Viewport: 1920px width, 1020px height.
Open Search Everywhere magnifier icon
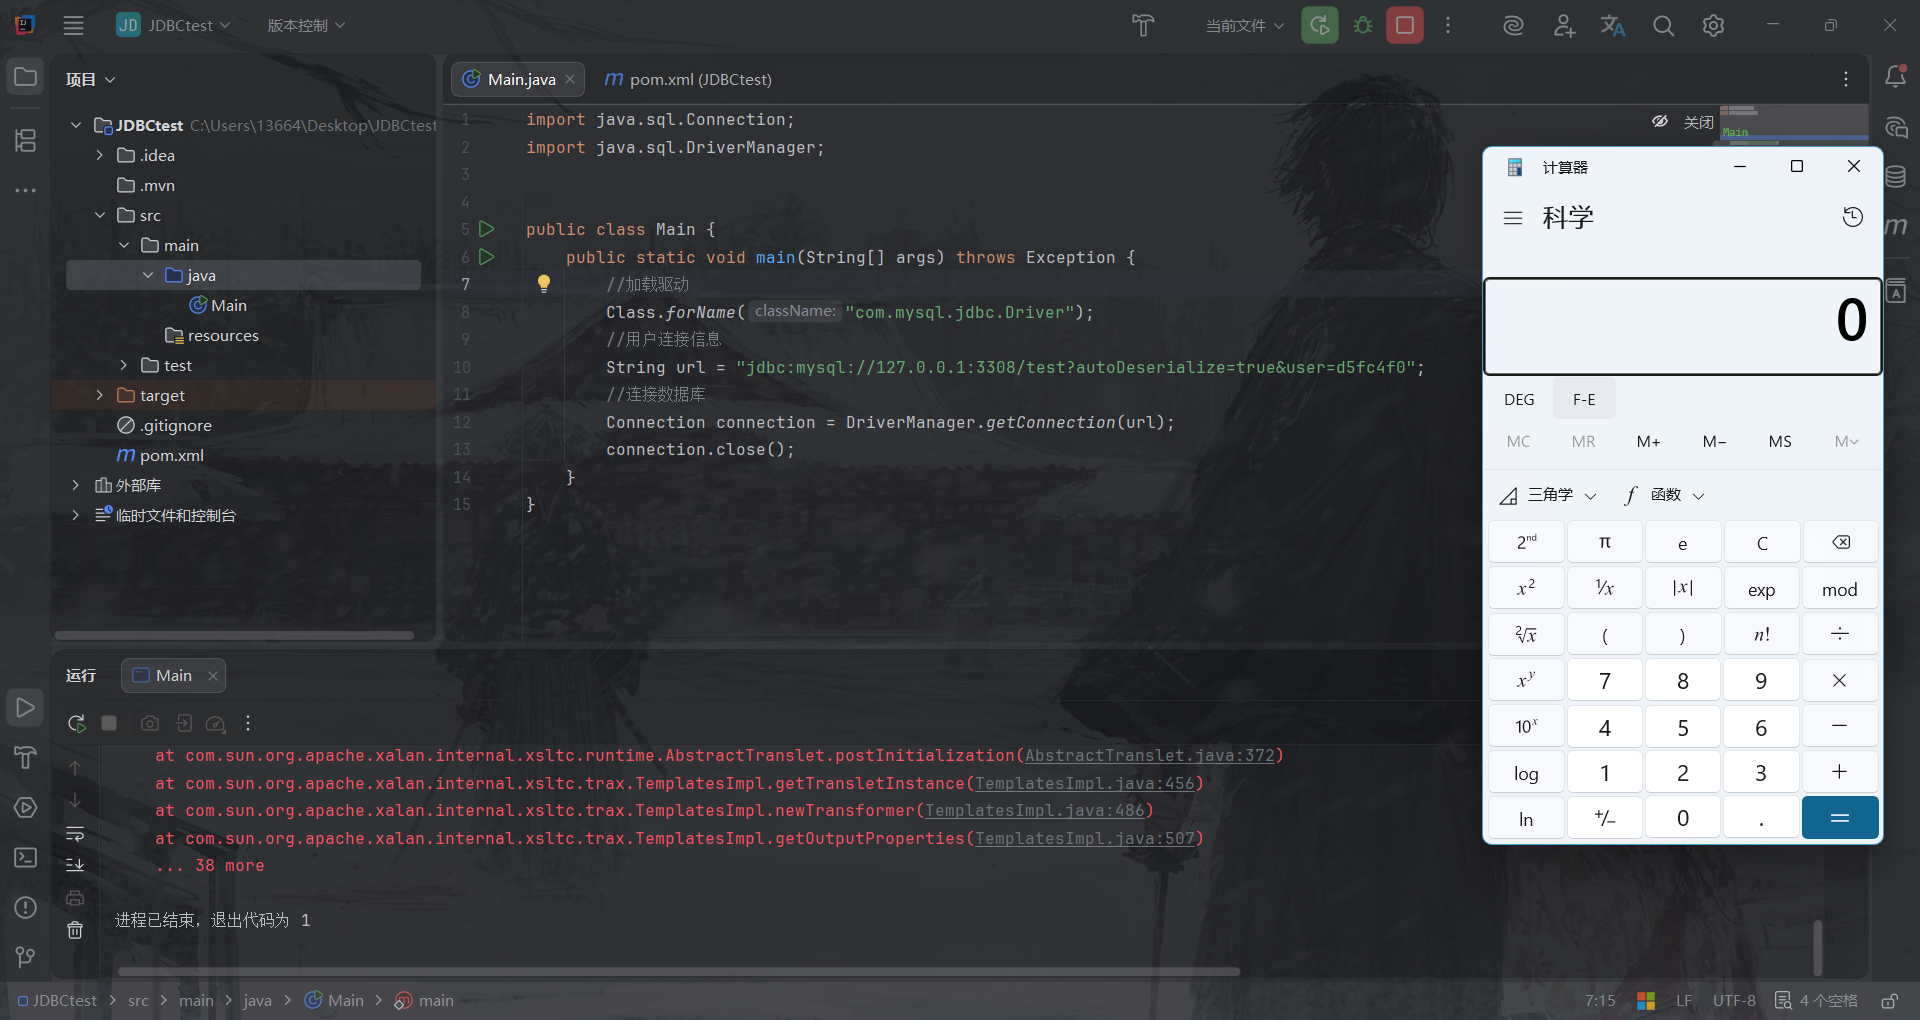[x=1663, y=26]
